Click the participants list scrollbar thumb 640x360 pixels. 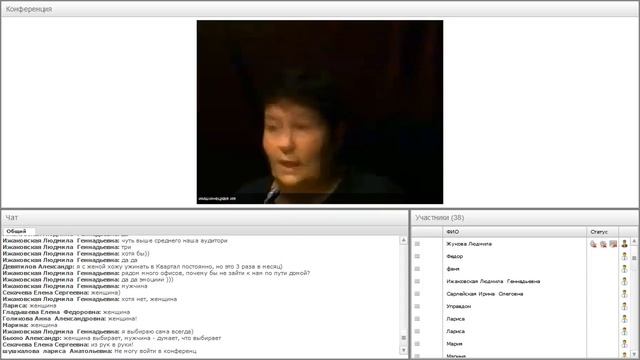pyautogui.click(x=634, y=258)
